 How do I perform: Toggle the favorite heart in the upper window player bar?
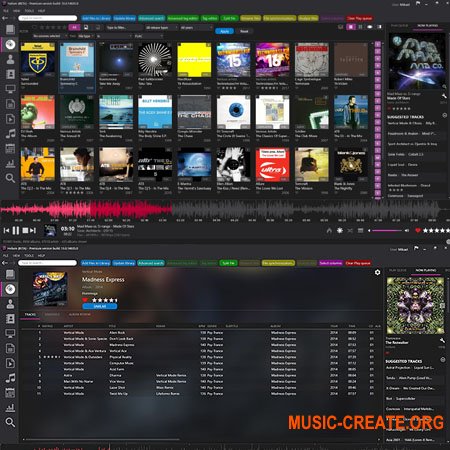(418, 230)
